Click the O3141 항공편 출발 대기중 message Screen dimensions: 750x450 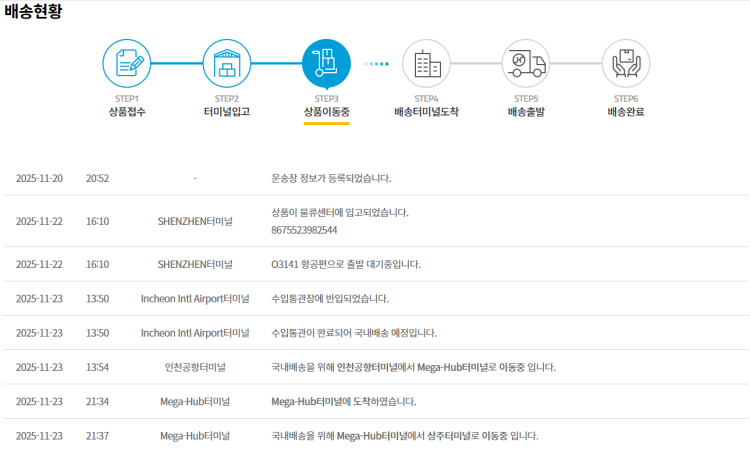pyautogui.click(x=346, y=264)
